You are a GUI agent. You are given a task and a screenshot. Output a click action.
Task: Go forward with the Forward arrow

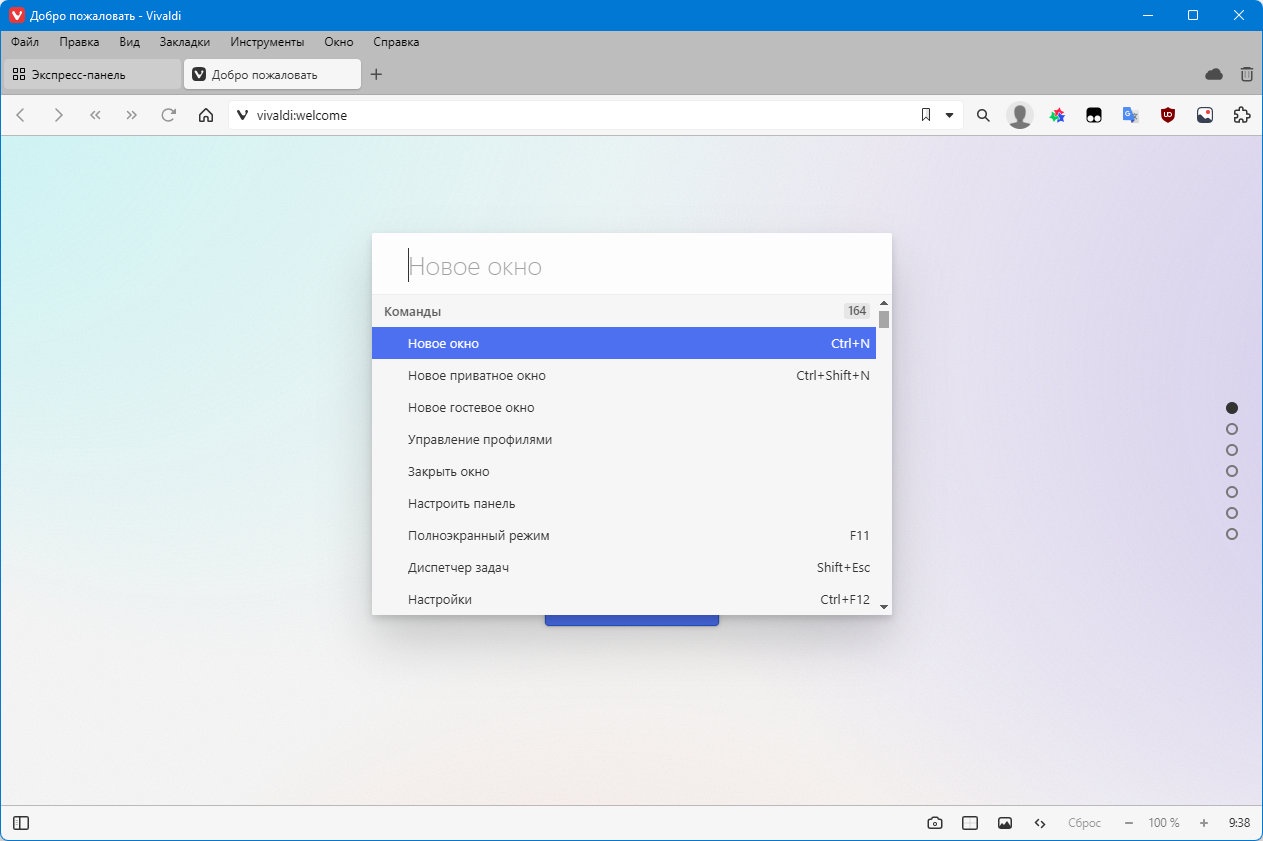coord(58,115)
